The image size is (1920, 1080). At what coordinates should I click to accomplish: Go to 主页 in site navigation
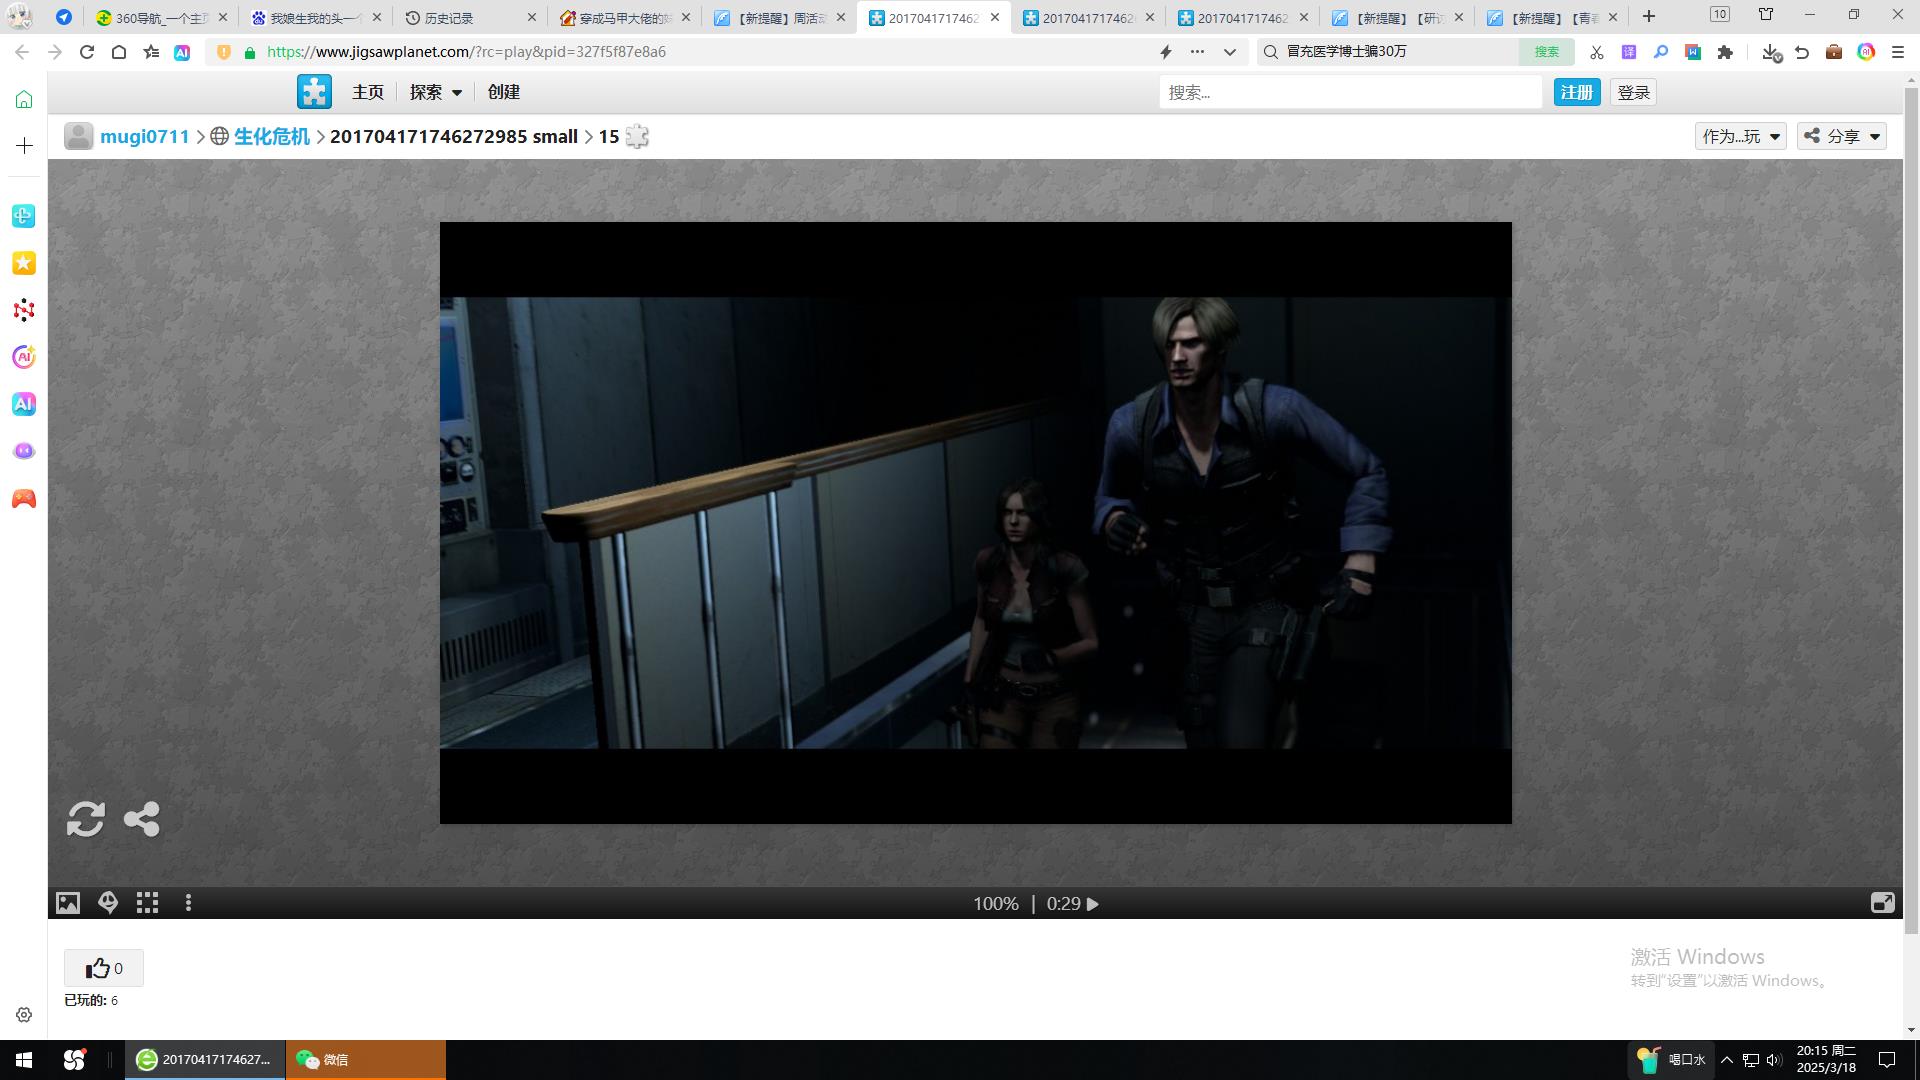coord(368,92)
